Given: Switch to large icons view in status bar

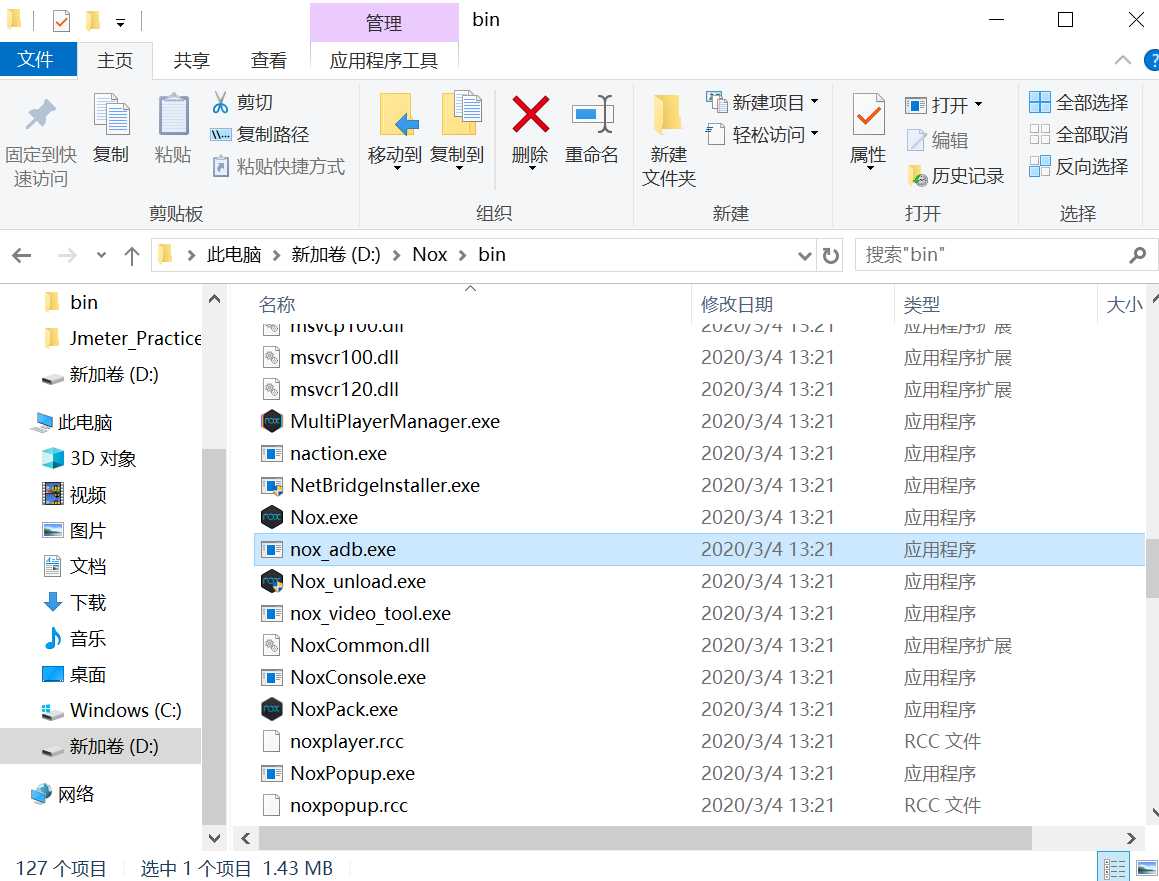Looking at the screenshot, I should coord(1146,868).
